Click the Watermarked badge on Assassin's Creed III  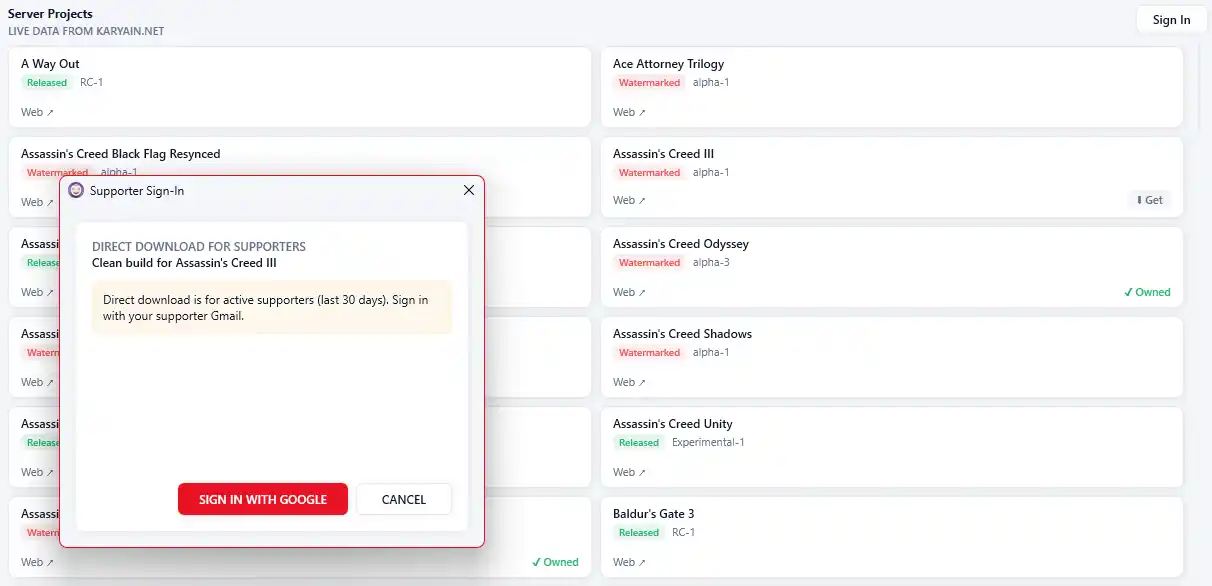[649, 173]
